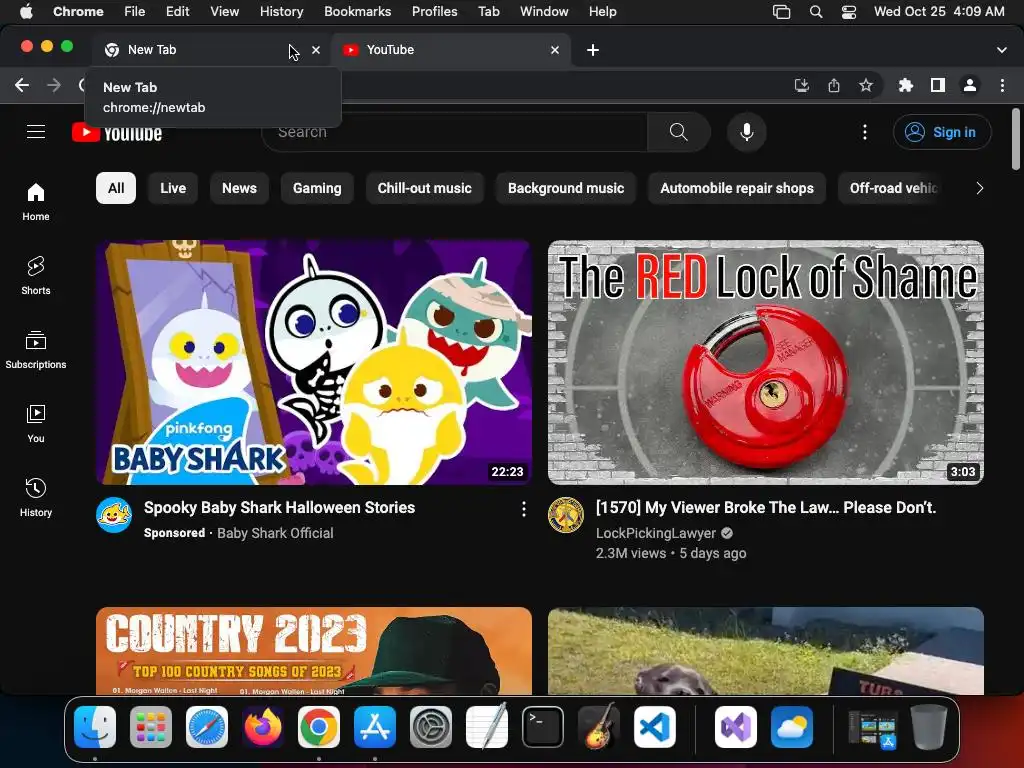Open Home in the sidebar
Screen dimensions: 1024x768
pos(36,202)
